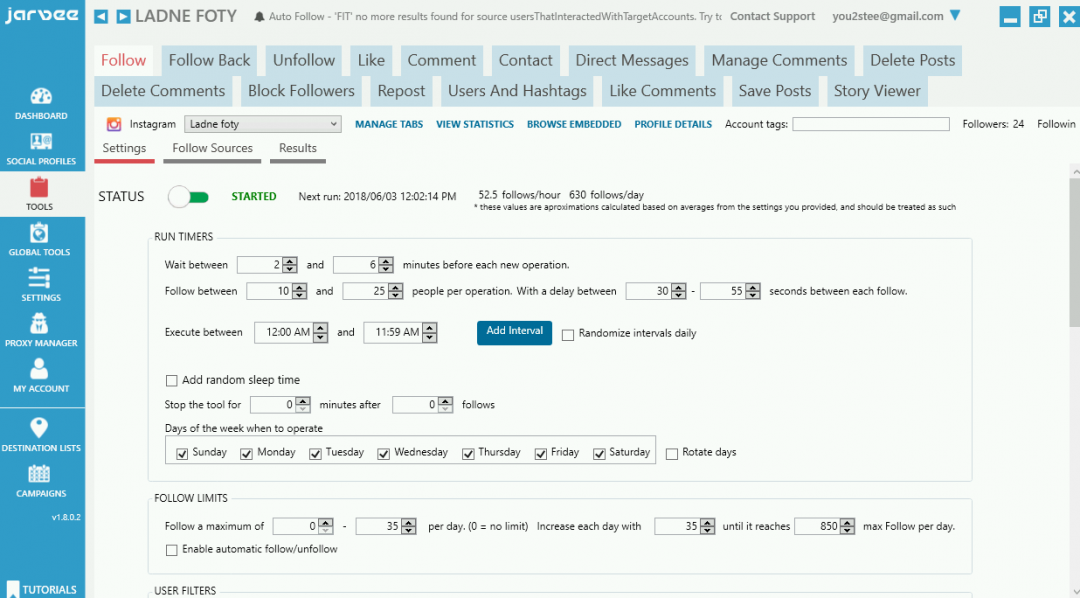Screen dimensions: 1080x598
Task: Click the Account tags input field
Action: (x=870, y=124)
